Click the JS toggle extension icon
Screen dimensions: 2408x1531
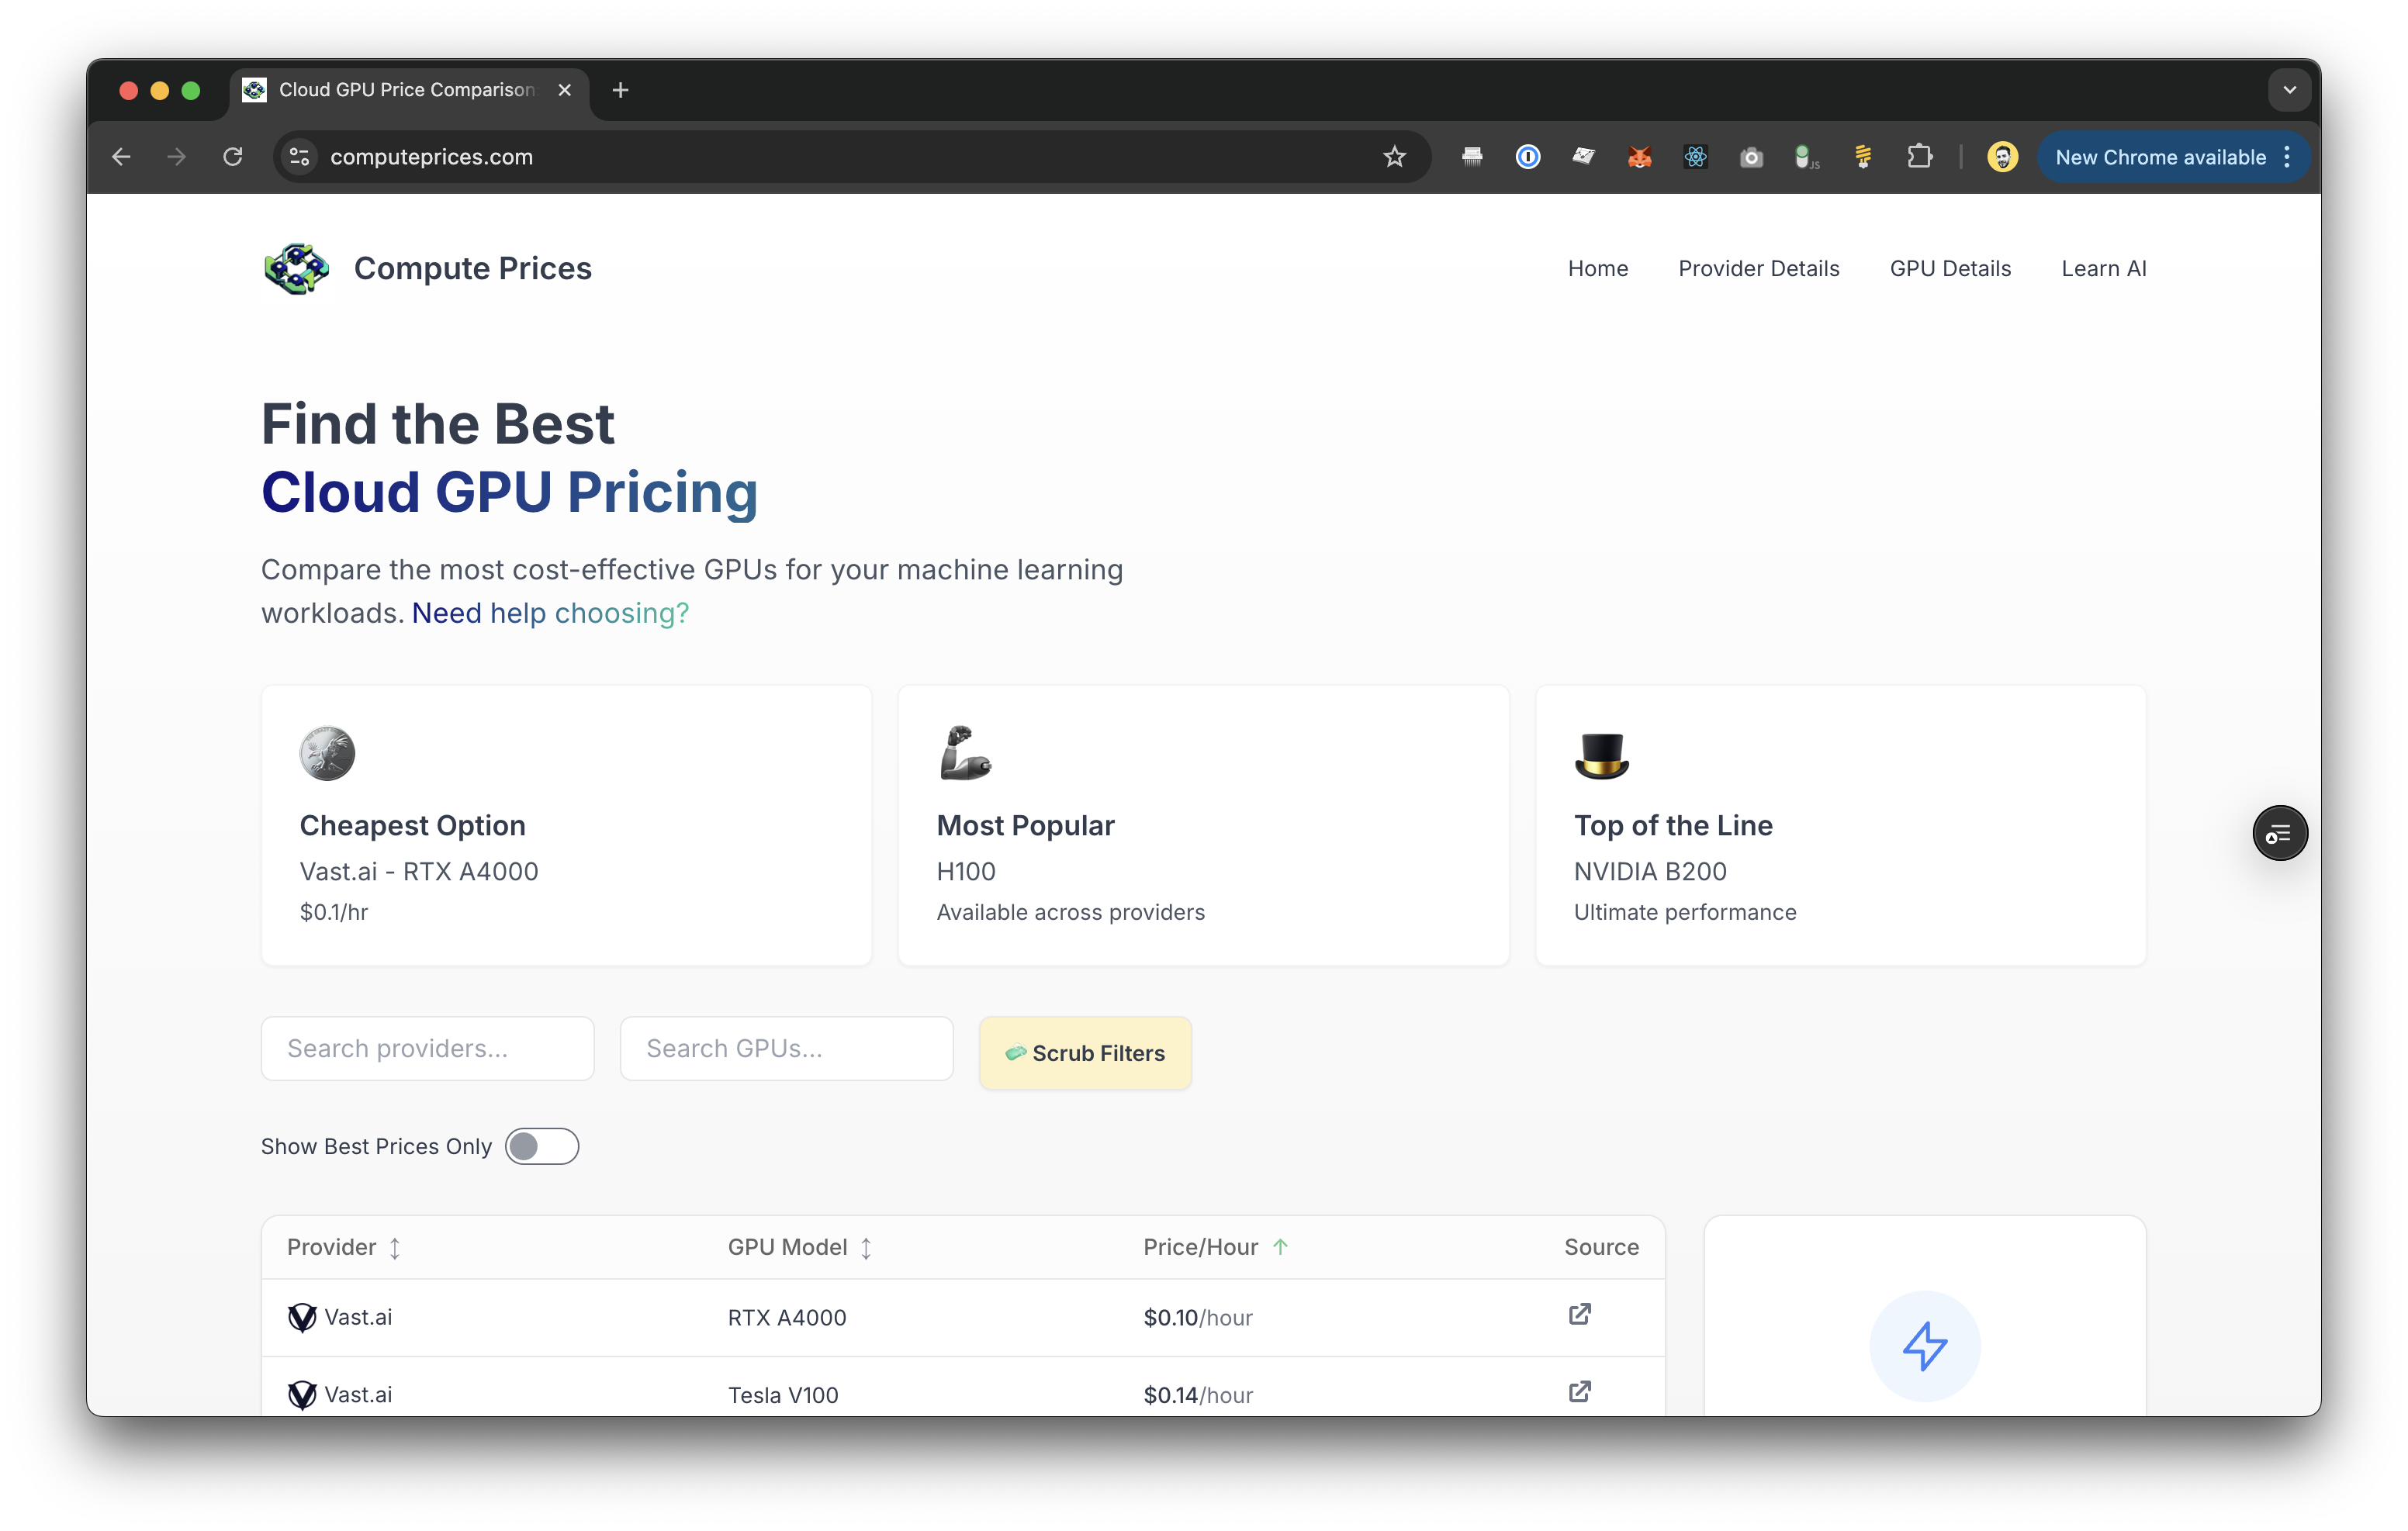[1806, 157]
